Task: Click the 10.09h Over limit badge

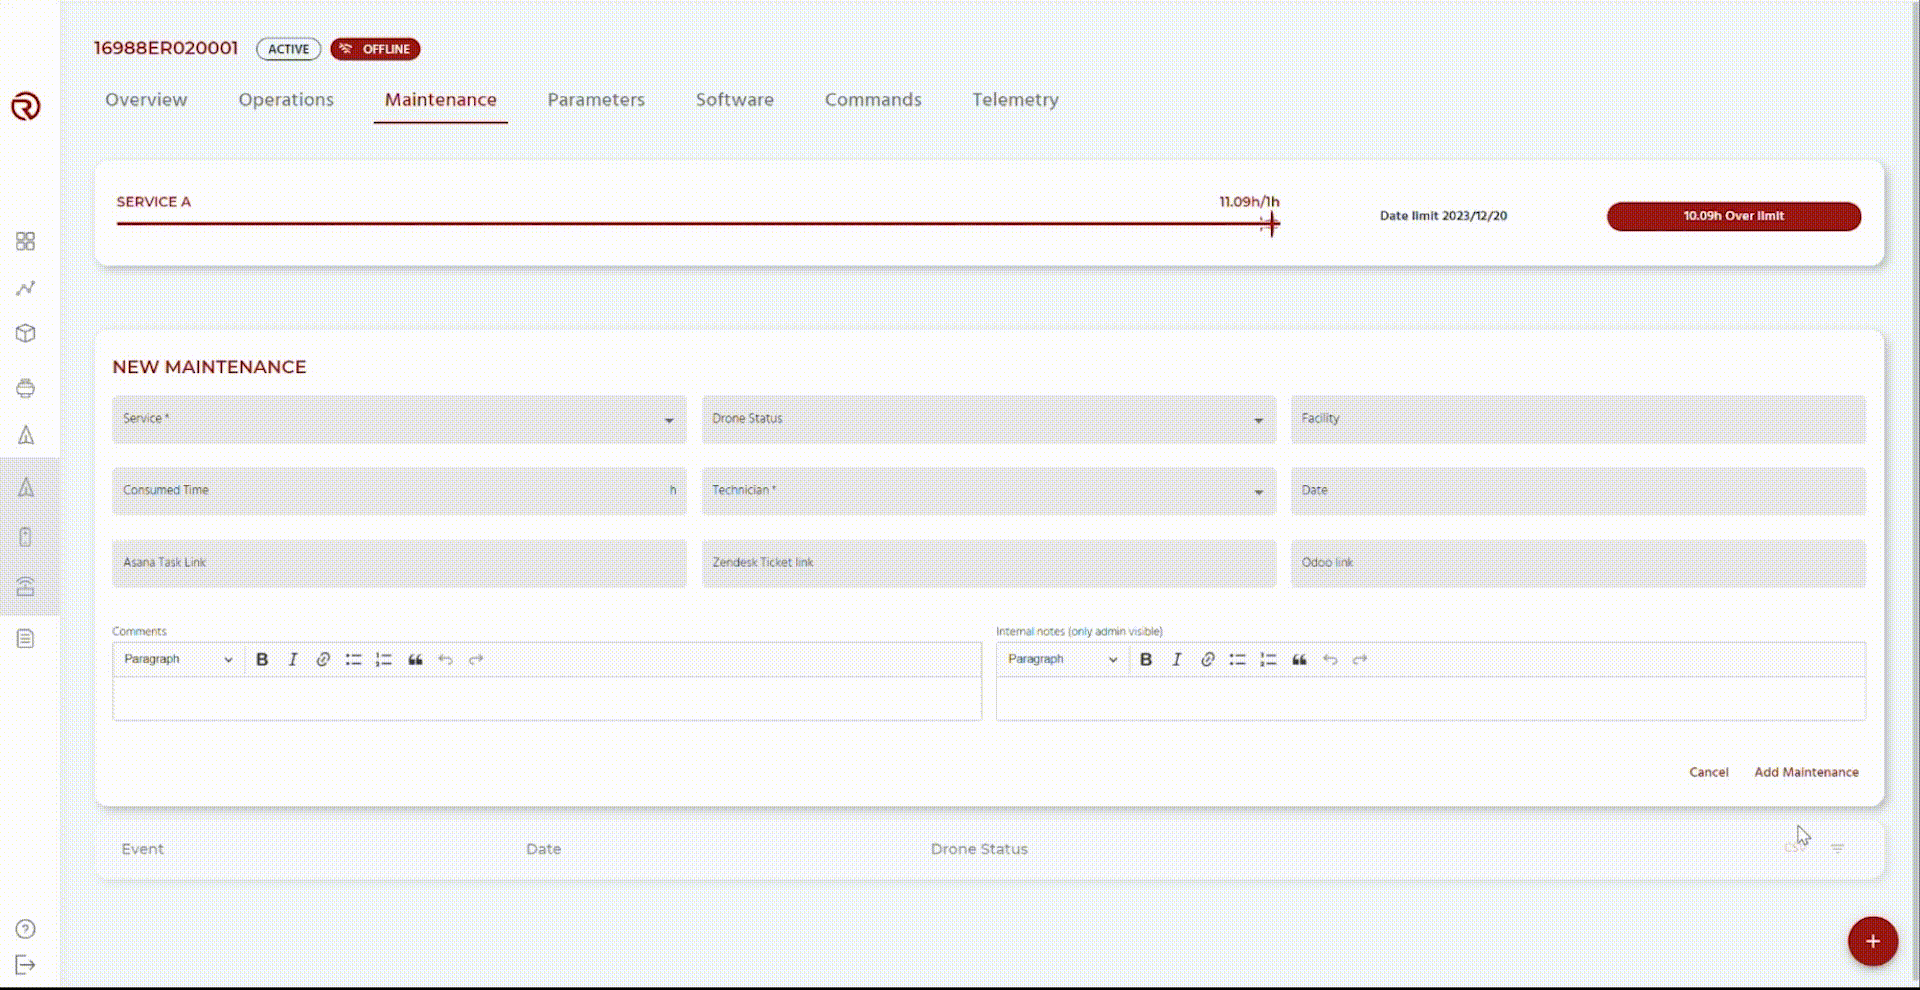Action: coord(1734,216)
